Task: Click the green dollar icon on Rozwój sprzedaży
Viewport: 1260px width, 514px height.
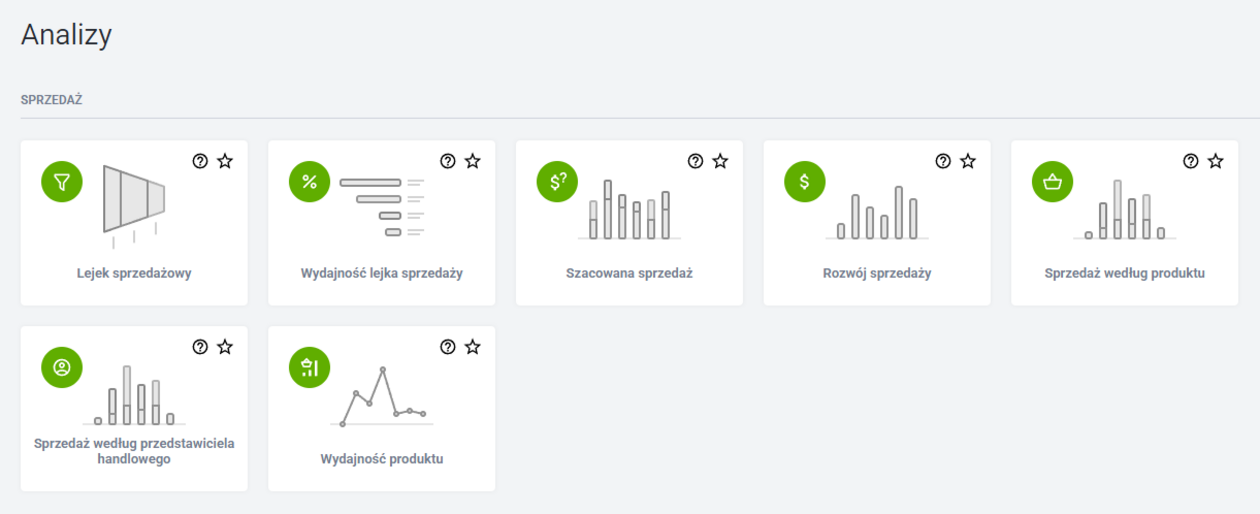Action: click(x=805, y=182)
